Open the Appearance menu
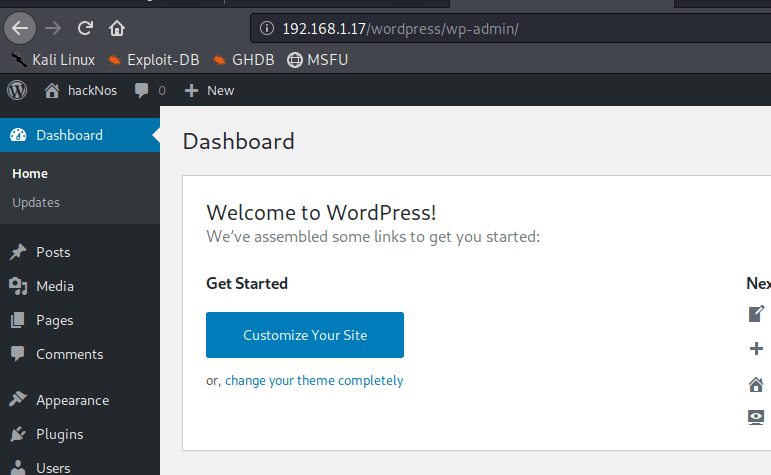The width and height of the screenshot is (771, 475). pos(80,400)
